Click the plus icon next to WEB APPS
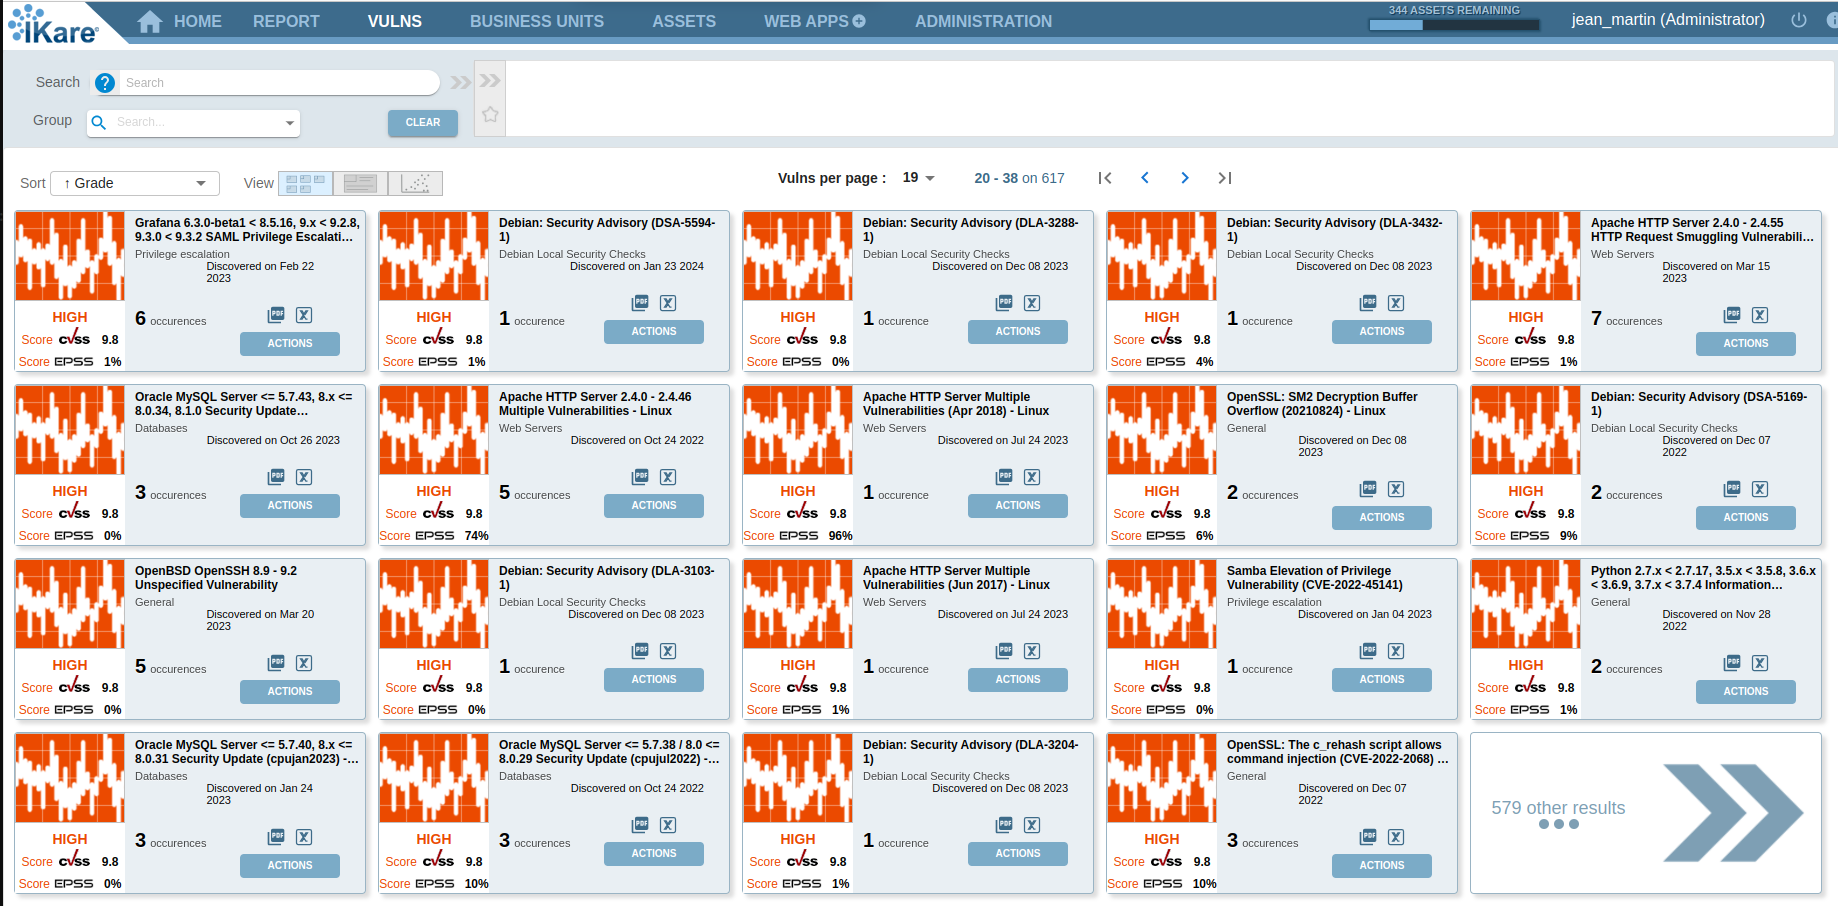This screenshot has height=906, width=1838. pos(858,20)
